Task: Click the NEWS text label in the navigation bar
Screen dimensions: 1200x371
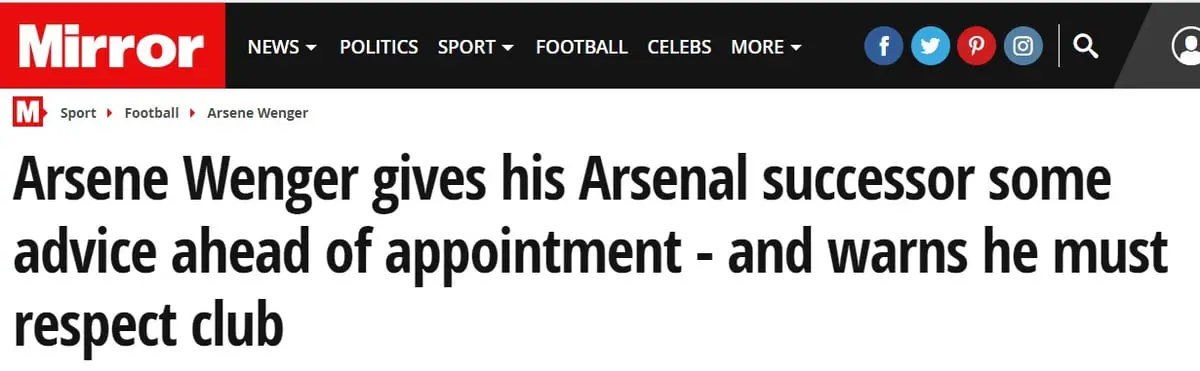Action: pyautogui.click(x=273, y=47)
